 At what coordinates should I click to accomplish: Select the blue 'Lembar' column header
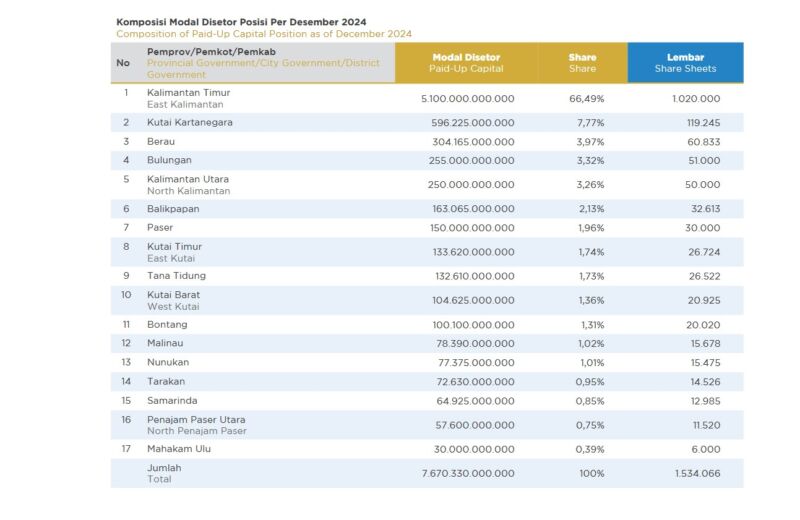(x=685, y=62)
